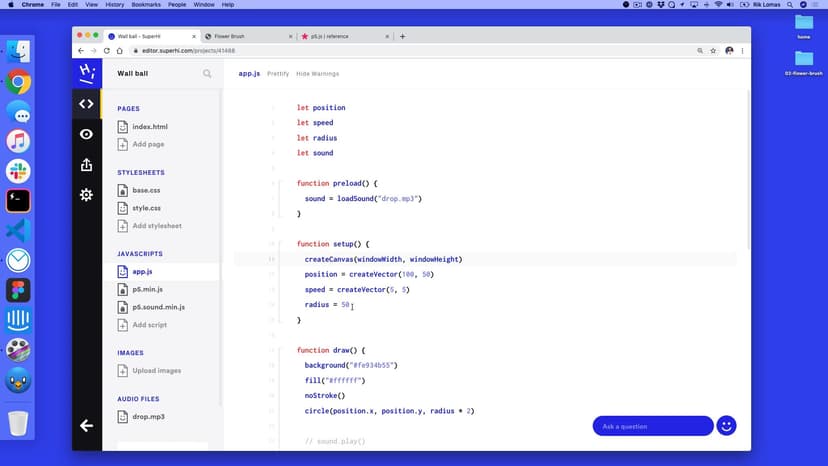Viewport: 828px width, 466px height.
Task: Open style.css in the file list
Action: click(146, 208)
